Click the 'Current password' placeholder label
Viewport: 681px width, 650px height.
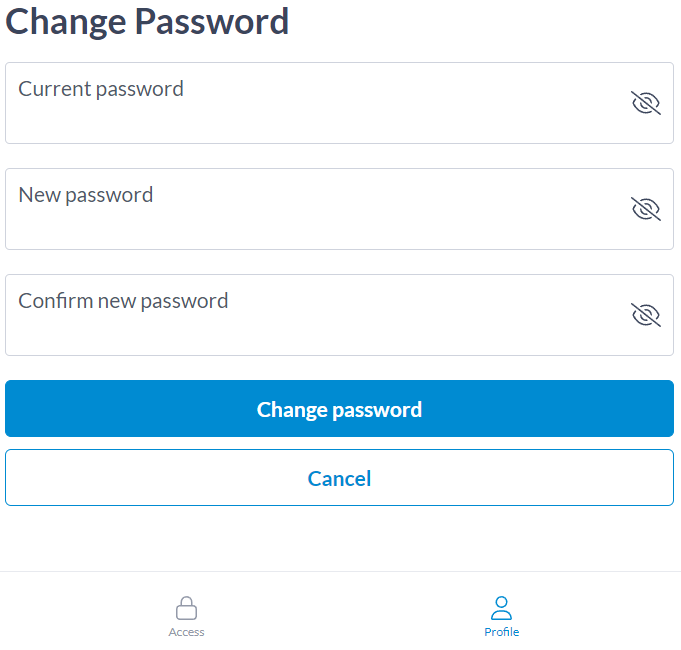(101, 89)
